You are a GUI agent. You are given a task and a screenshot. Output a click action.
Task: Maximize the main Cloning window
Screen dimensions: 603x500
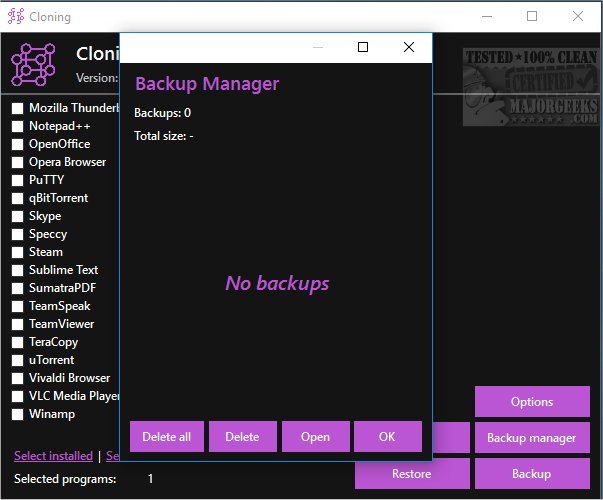[x=532, y=16]
